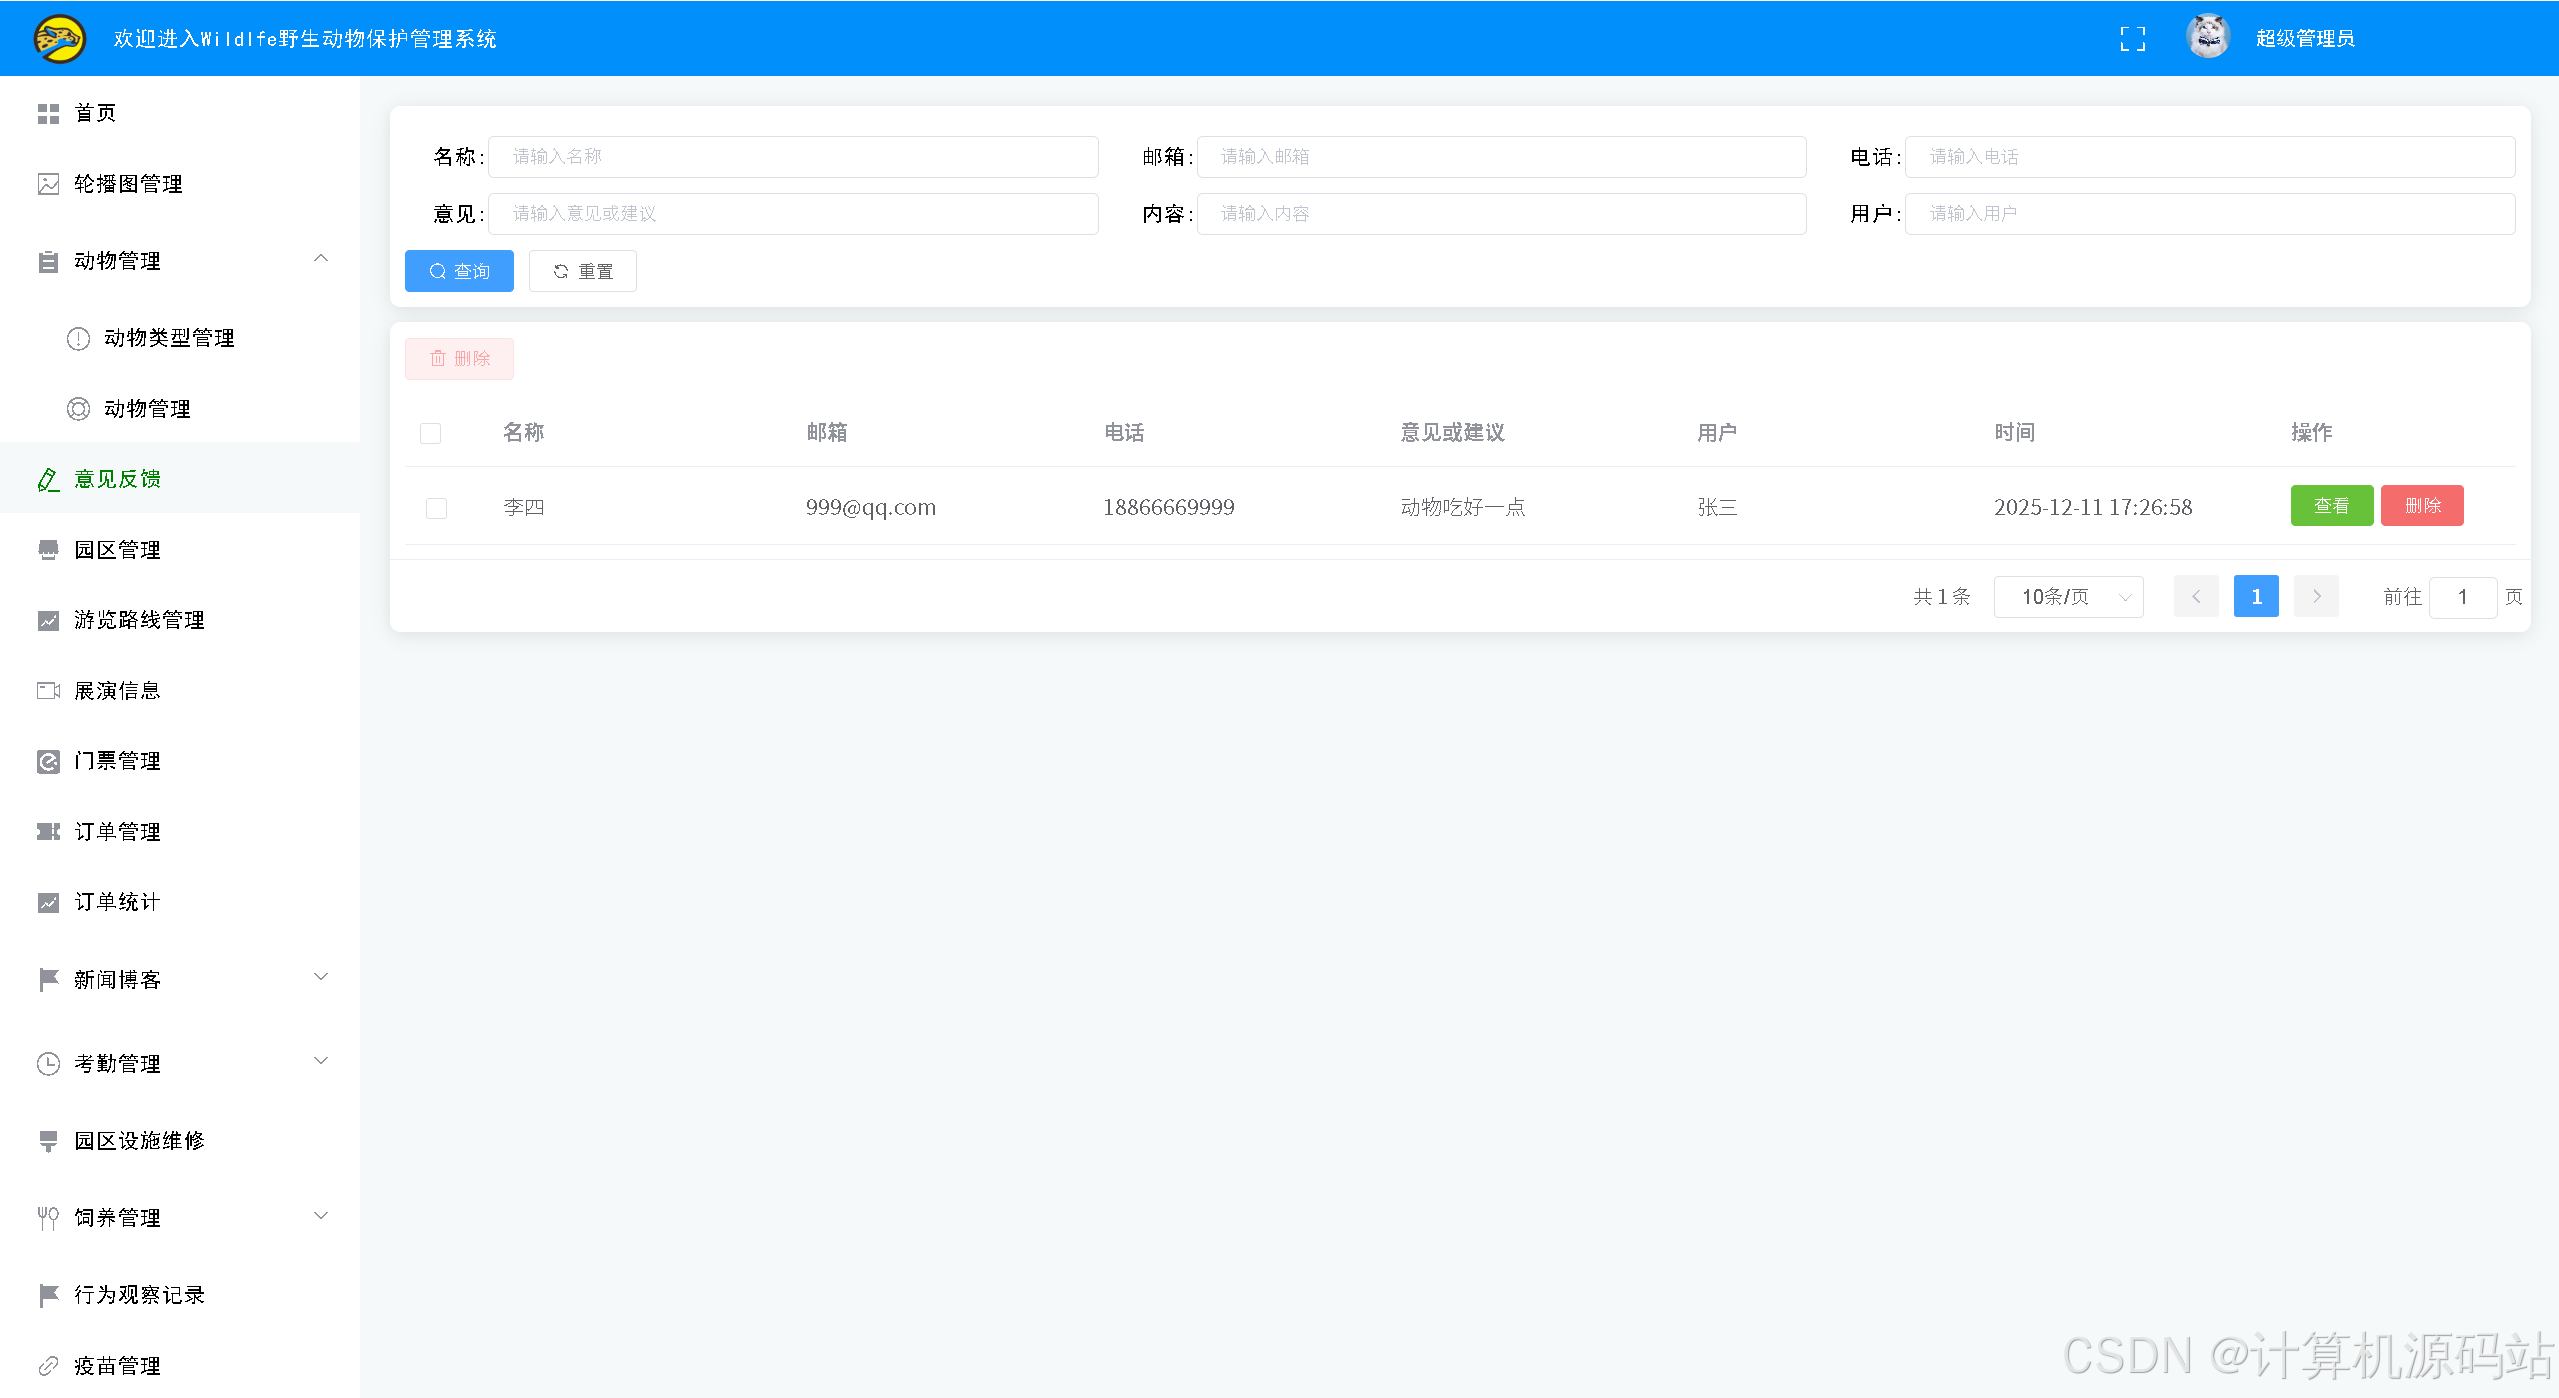This screenshot has height=1398, width=2559.
Task: Click the 园区设施维修 brush icon
Action: [48, 1141]
